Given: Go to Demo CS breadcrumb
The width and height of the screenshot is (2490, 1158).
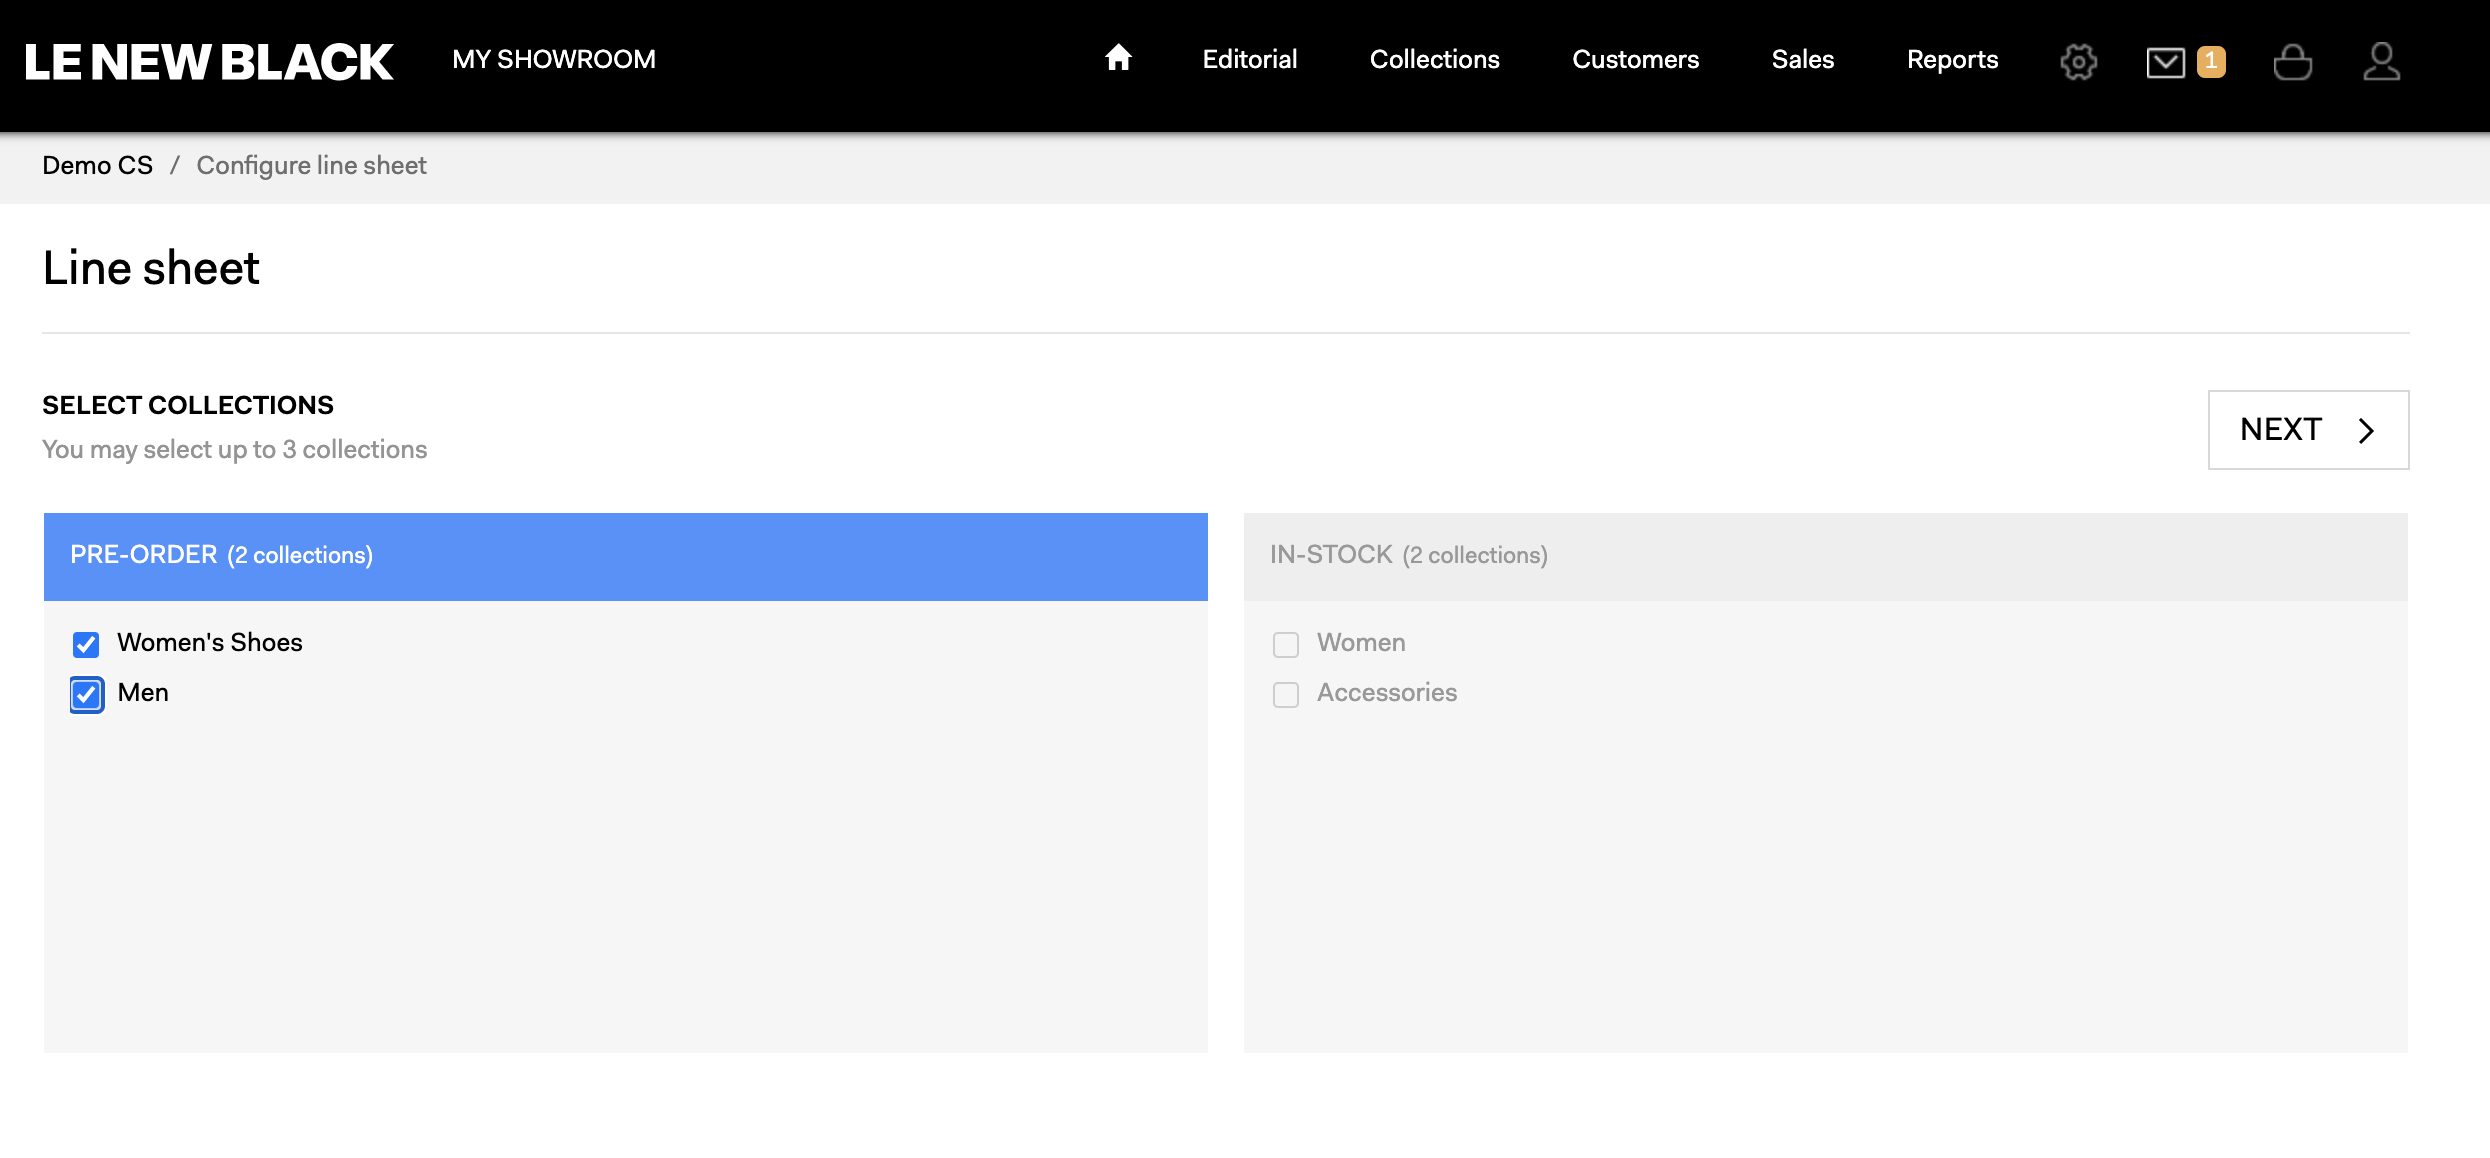Looking at the screenshot, I should tap(98, 165).
